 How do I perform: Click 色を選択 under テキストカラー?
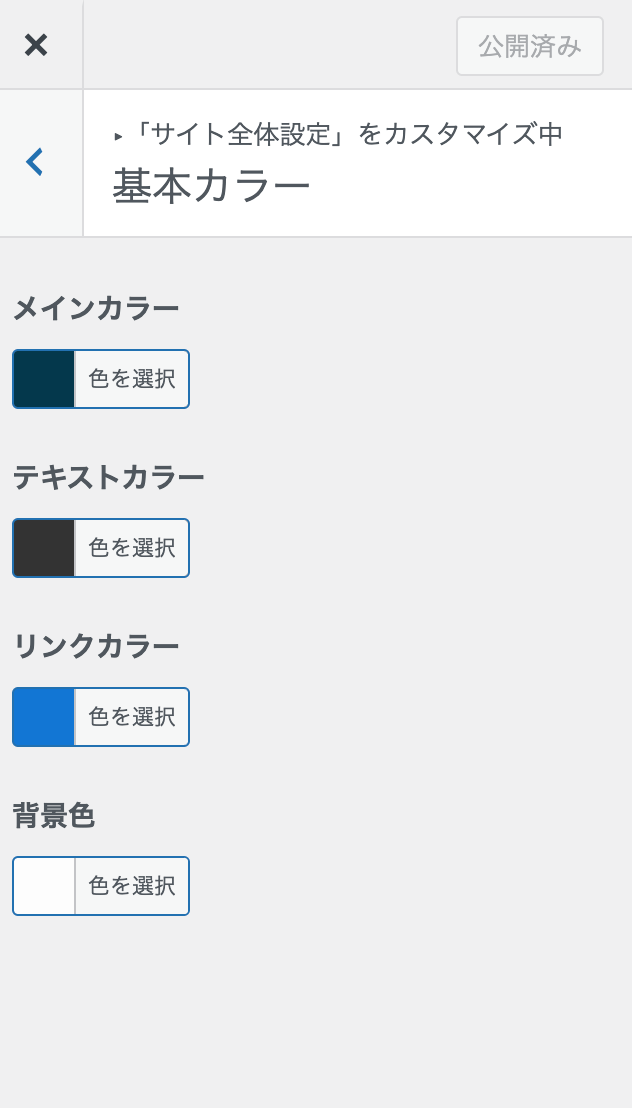(131, 548)
